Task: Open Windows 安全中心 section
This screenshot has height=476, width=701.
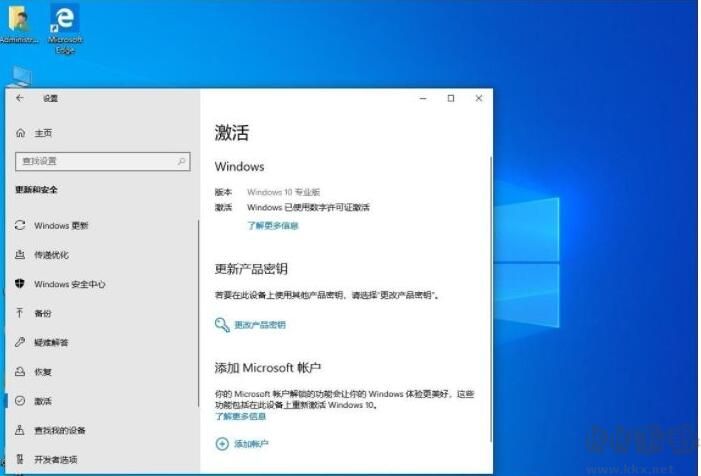Action: (102, 284)
